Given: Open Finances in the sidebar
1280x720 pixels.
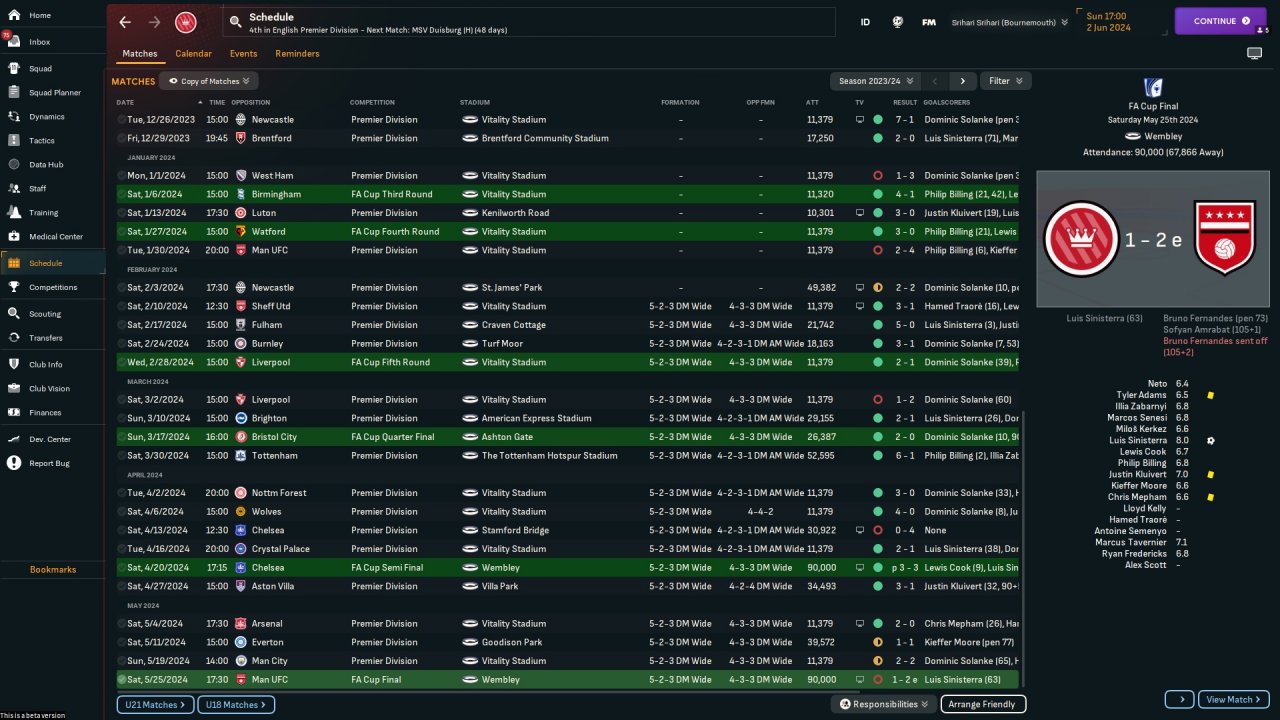Looking at the screenshot, I should [x=52, y=413].
